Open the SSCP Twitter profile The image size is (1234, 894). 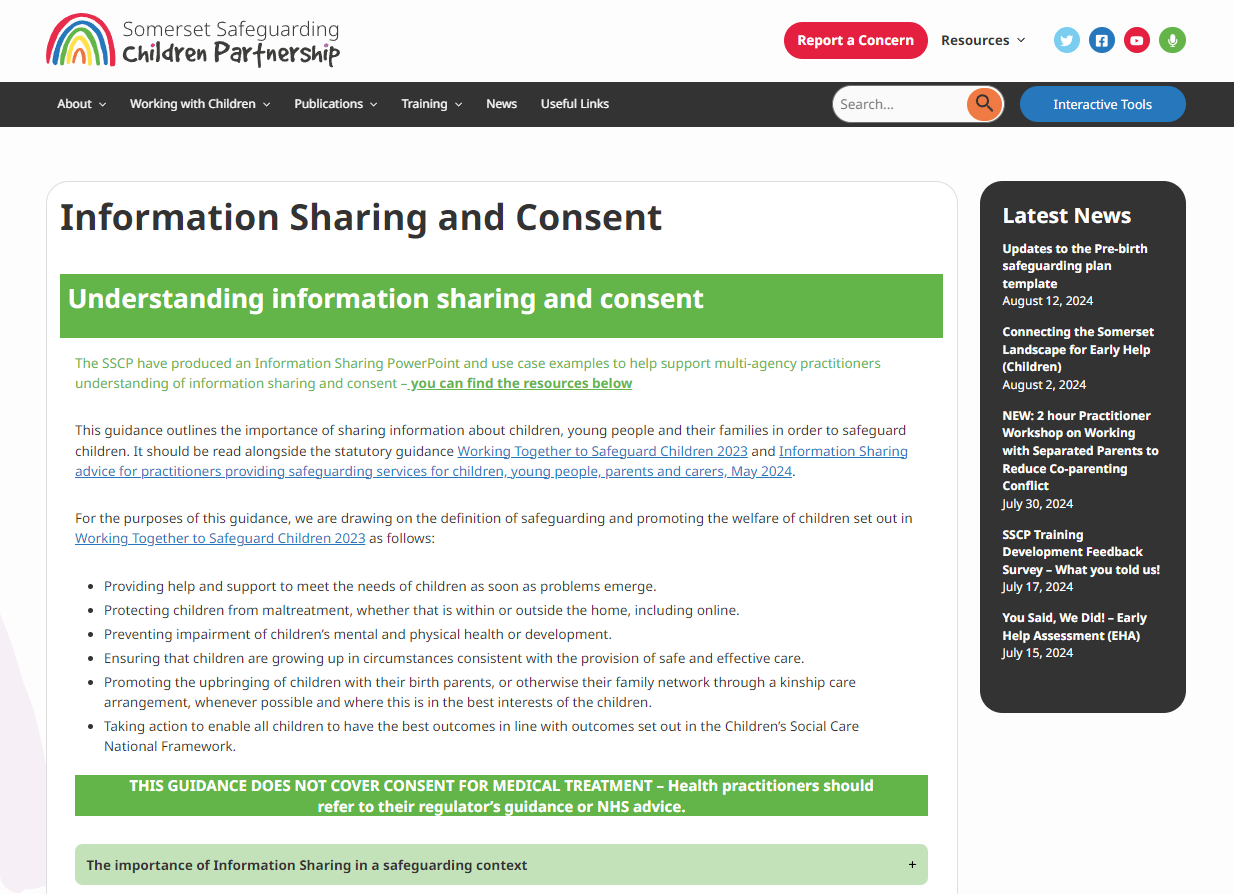tap(1066, 40)
